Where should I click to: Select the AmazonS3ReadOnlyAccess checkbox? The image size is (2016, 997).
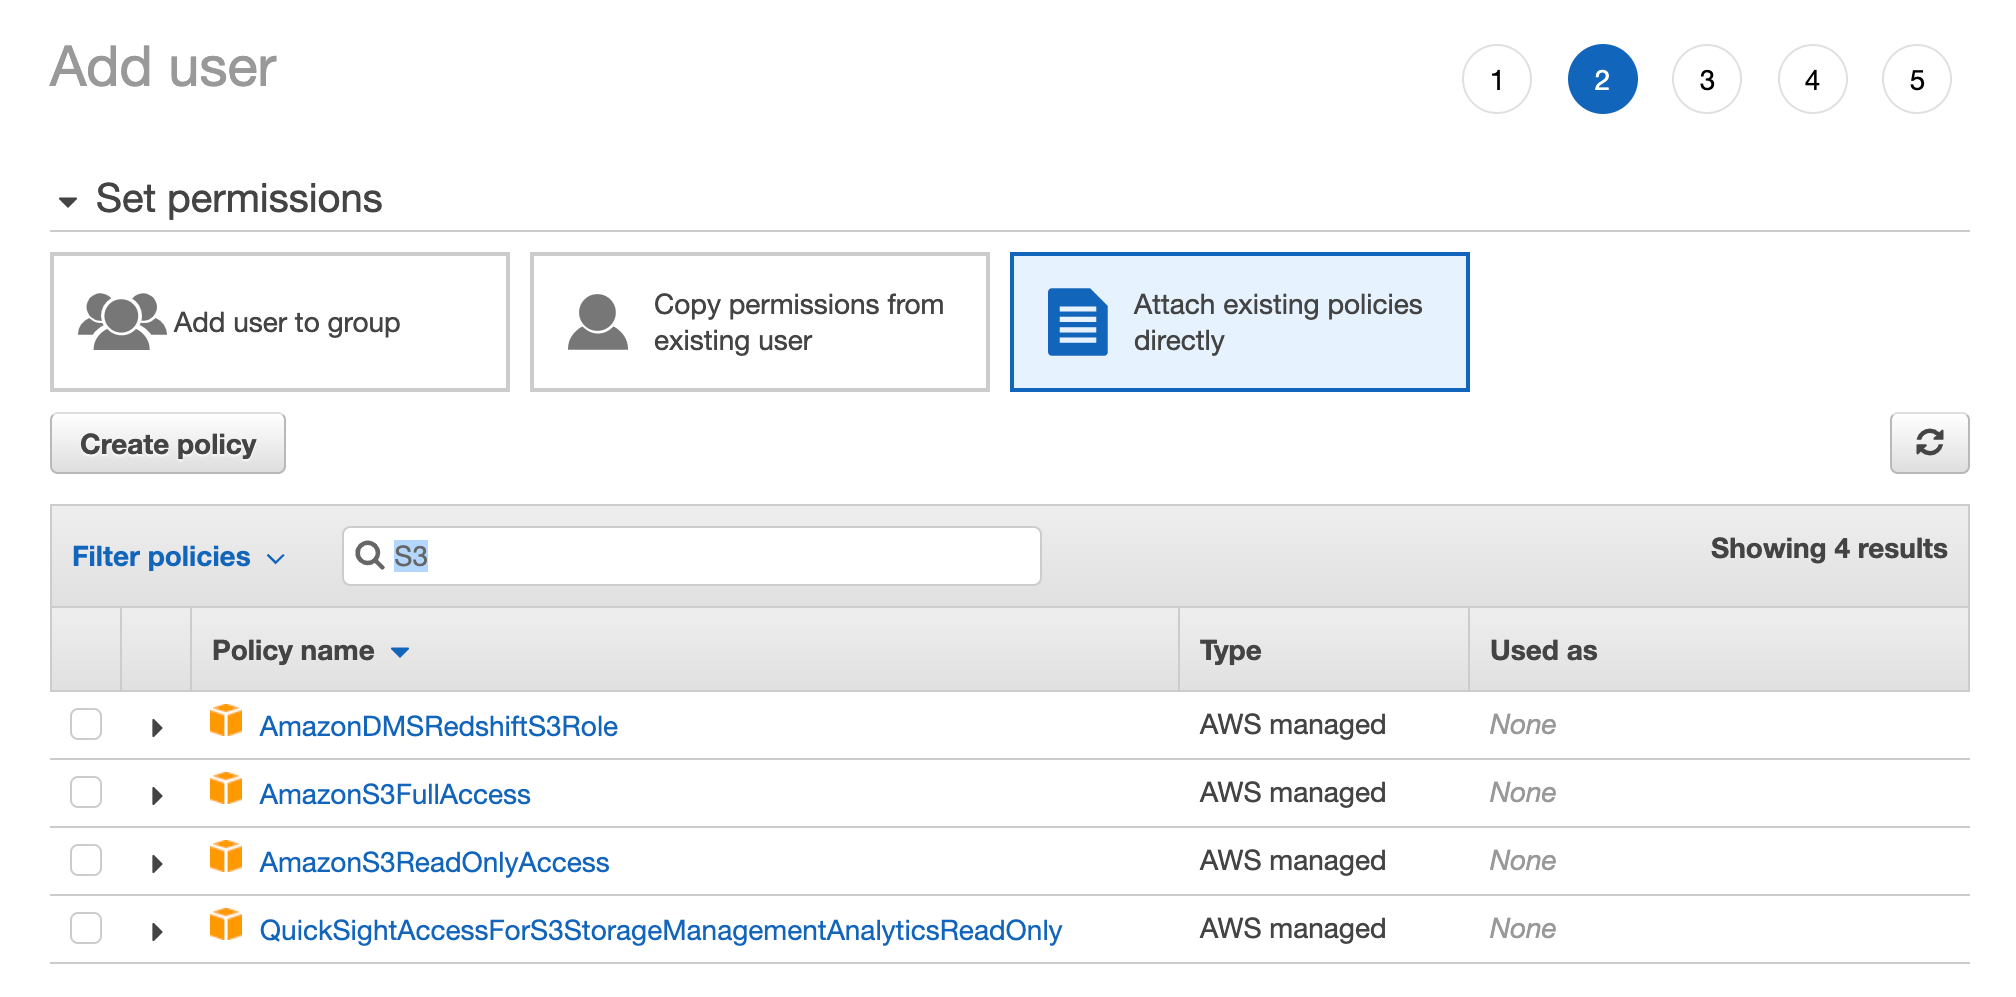click(86, 859)
